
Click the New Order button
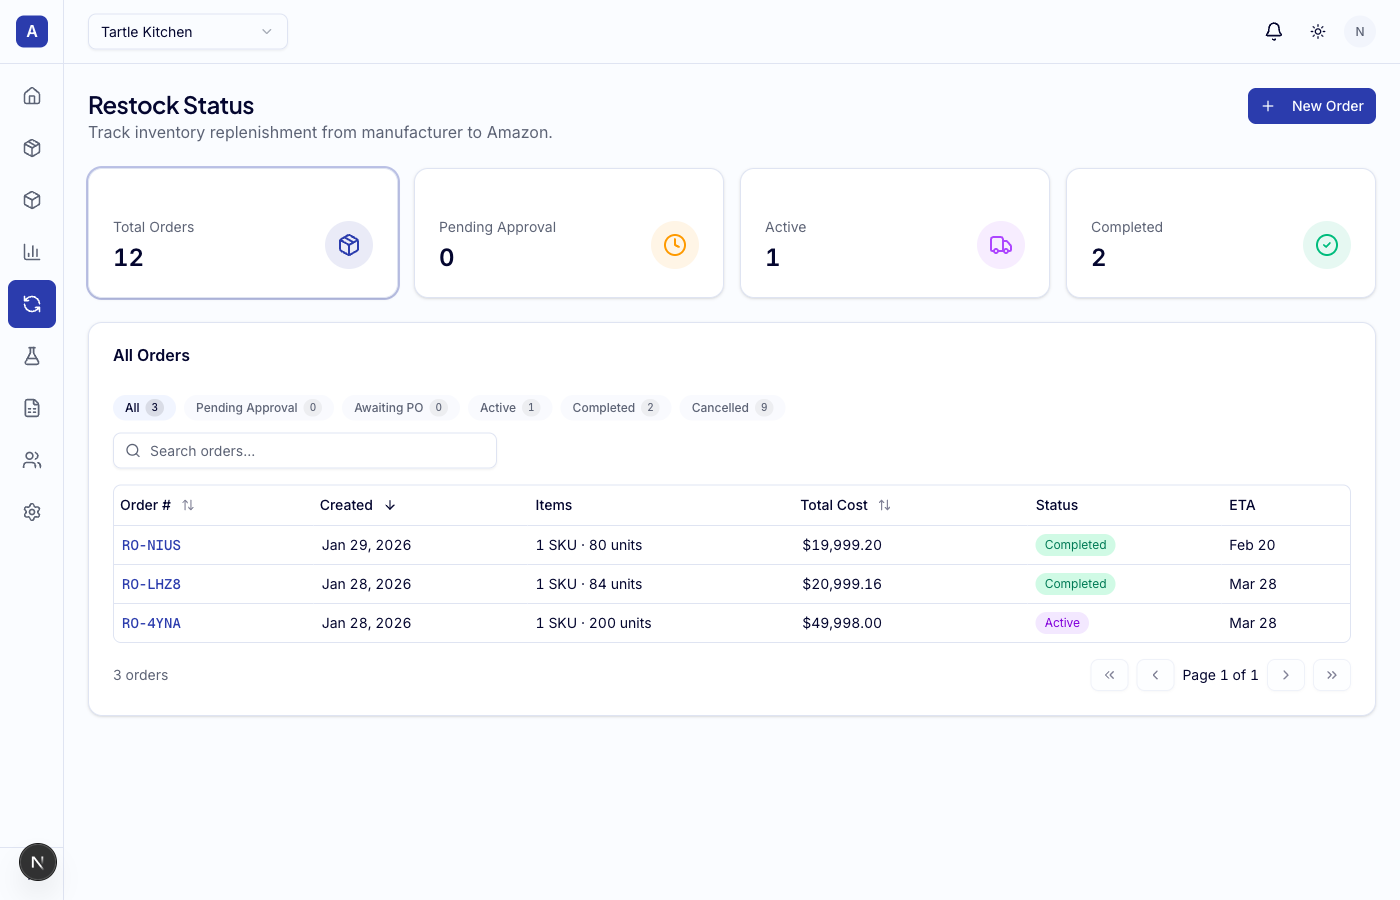(1311, 105)
